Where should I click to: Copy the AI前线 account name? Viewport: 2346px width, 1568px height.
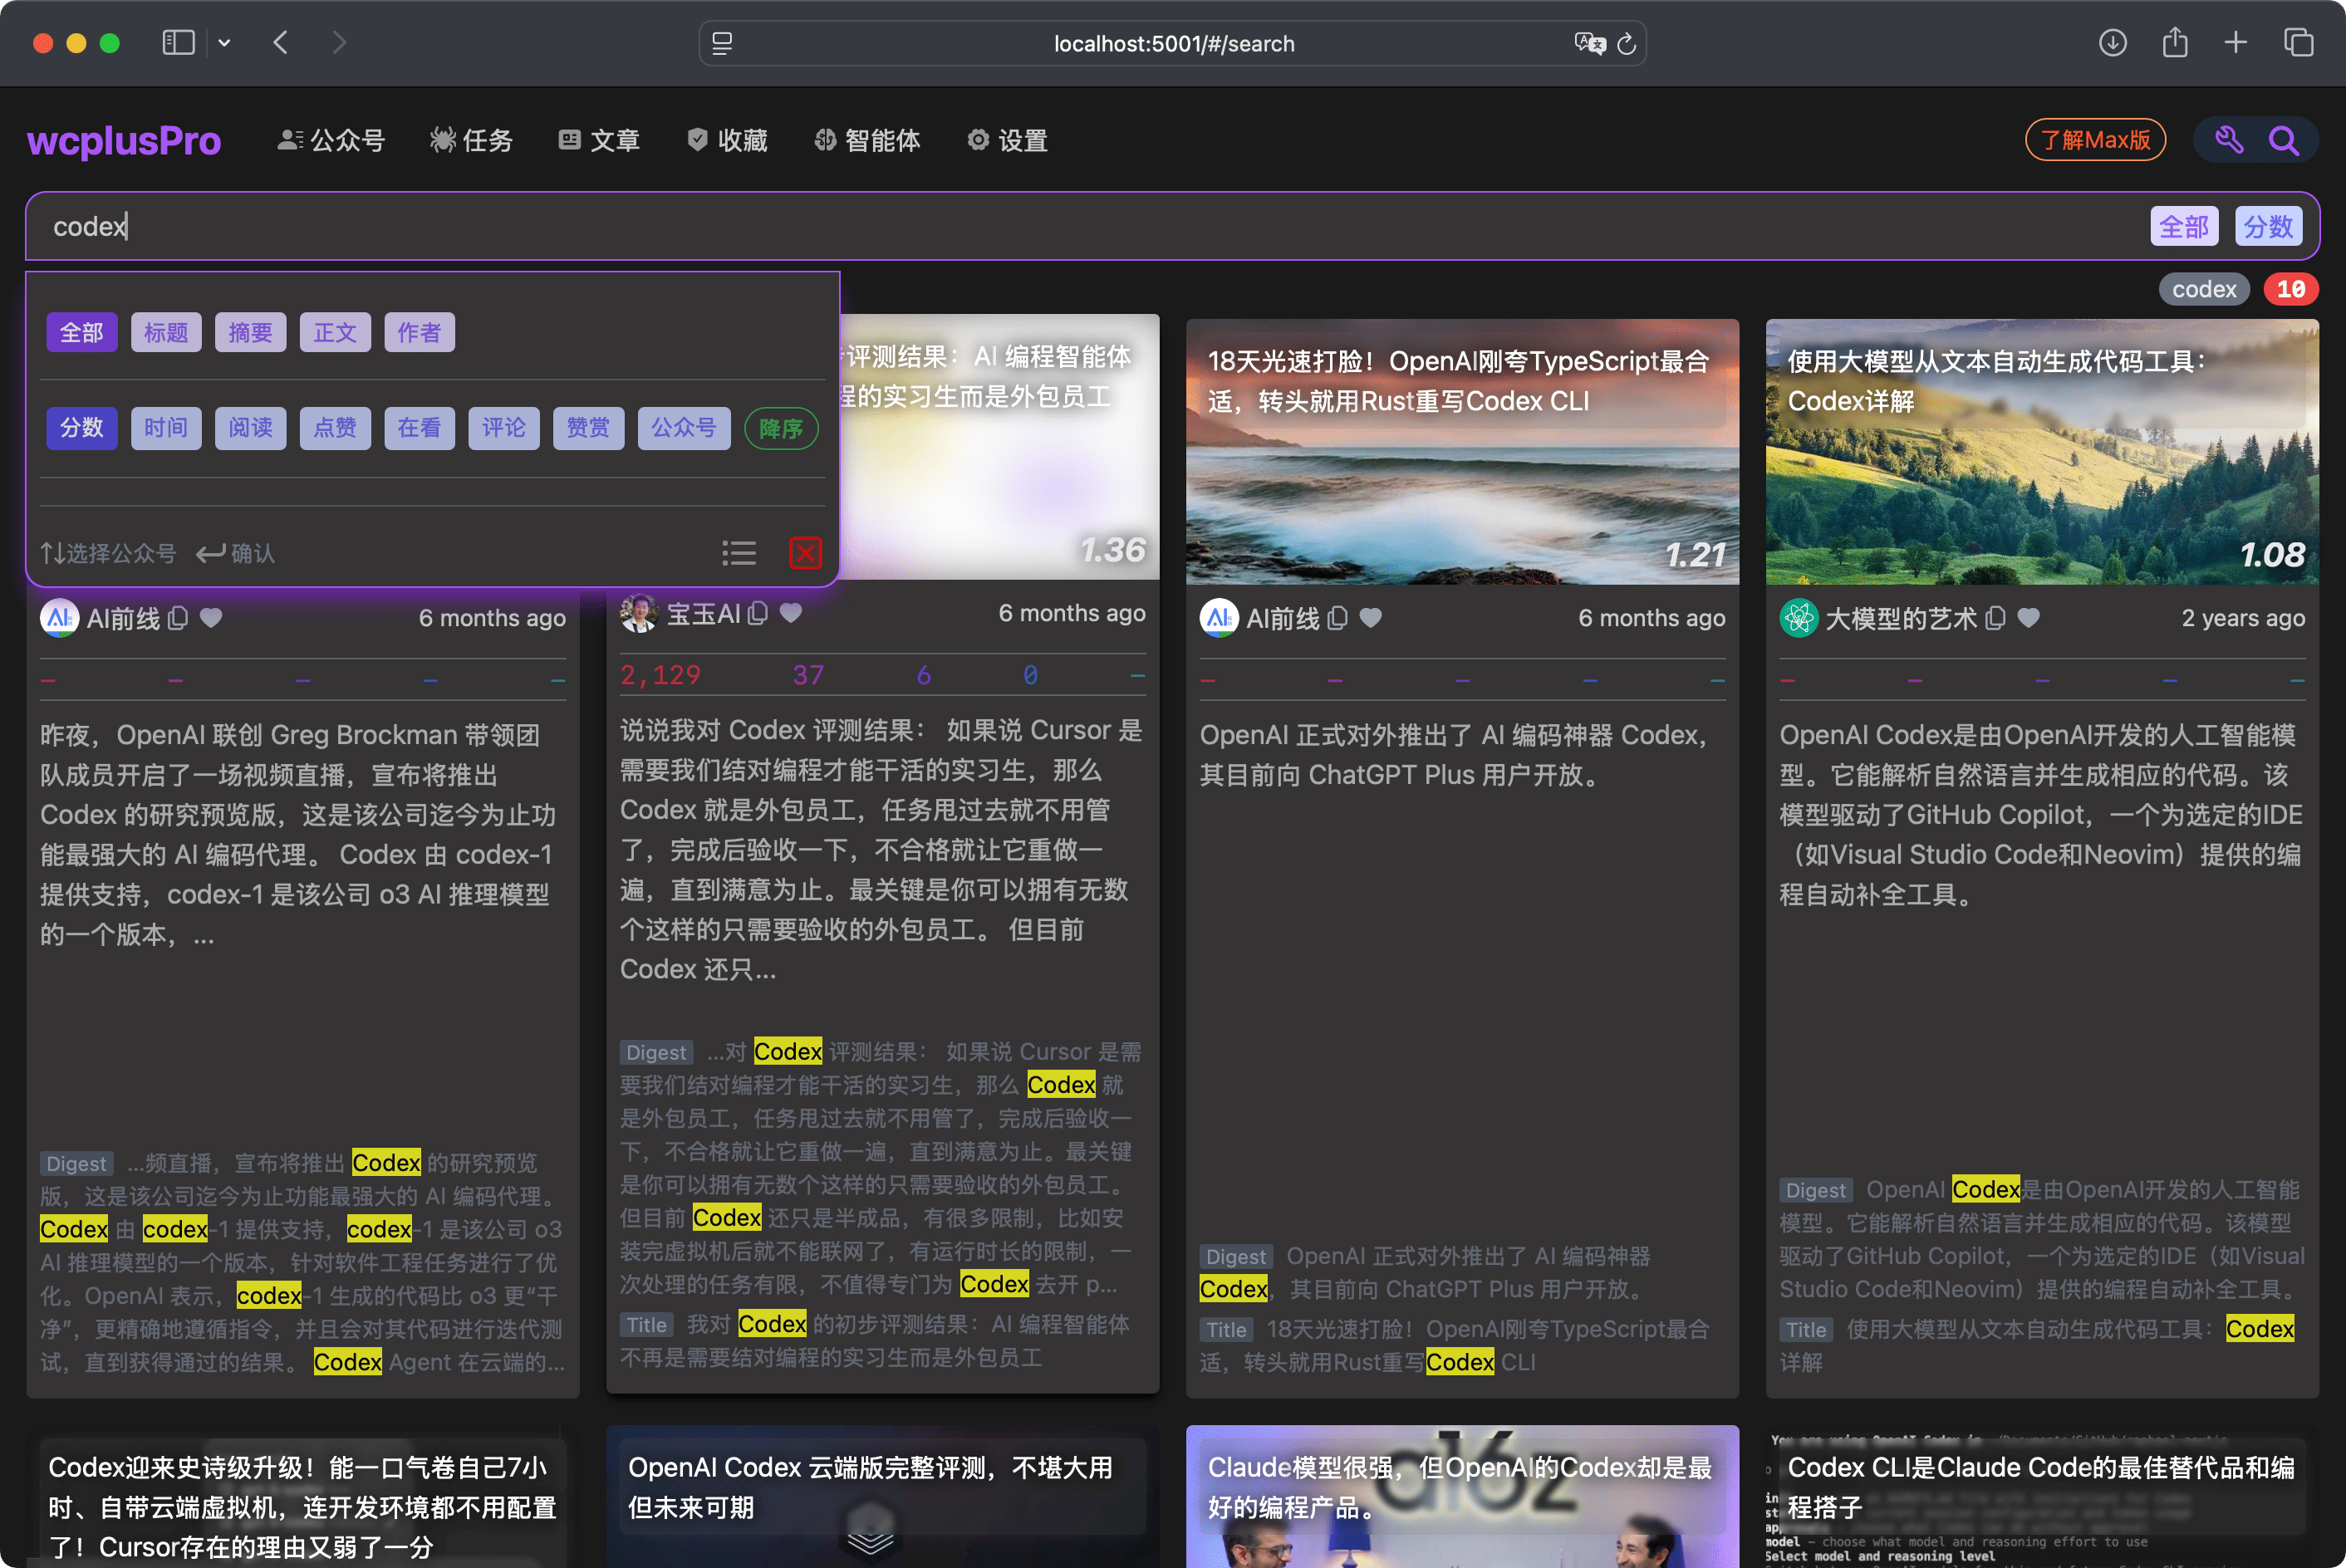coord(178,617)
